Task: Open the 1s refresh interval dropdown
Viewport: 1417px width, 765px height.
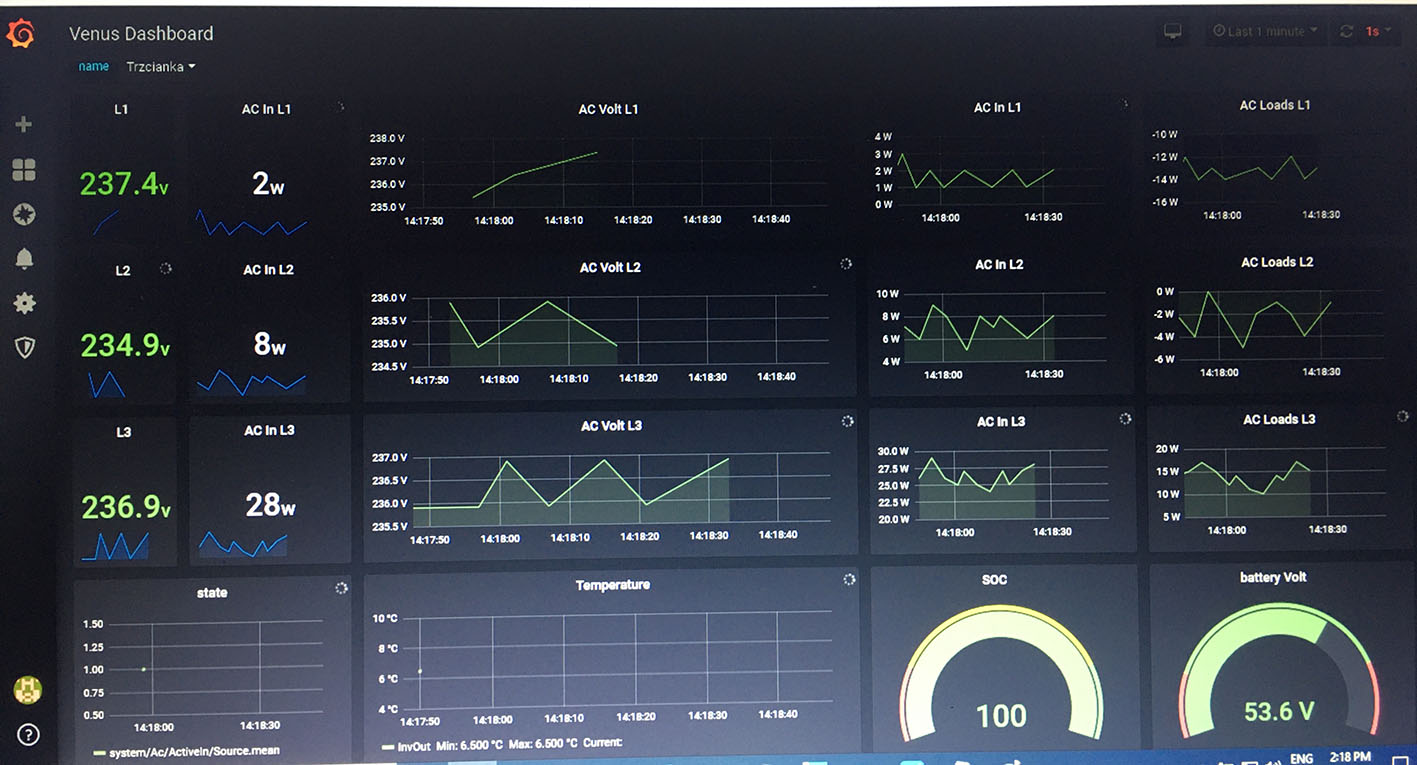Action: pyautogui.click(x=1378, y=32)
